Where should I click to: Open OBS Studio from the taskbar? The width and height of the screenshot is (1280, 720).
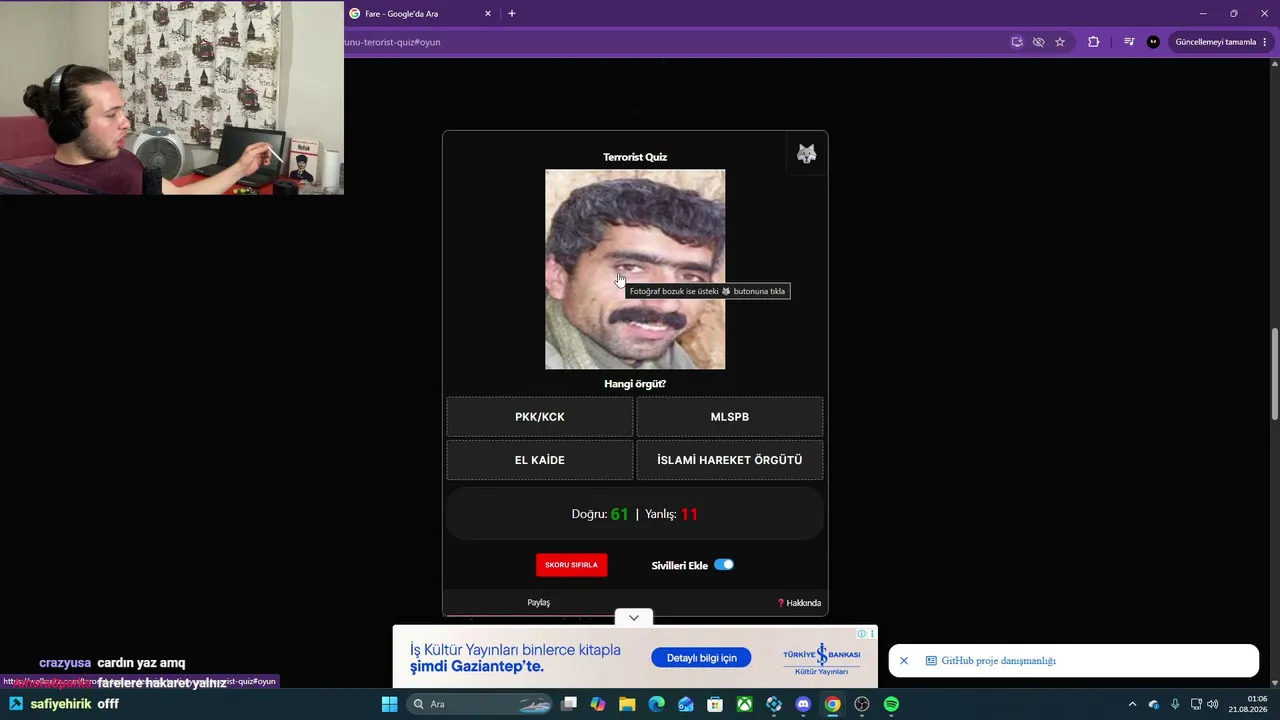click(x=861, y=704)
